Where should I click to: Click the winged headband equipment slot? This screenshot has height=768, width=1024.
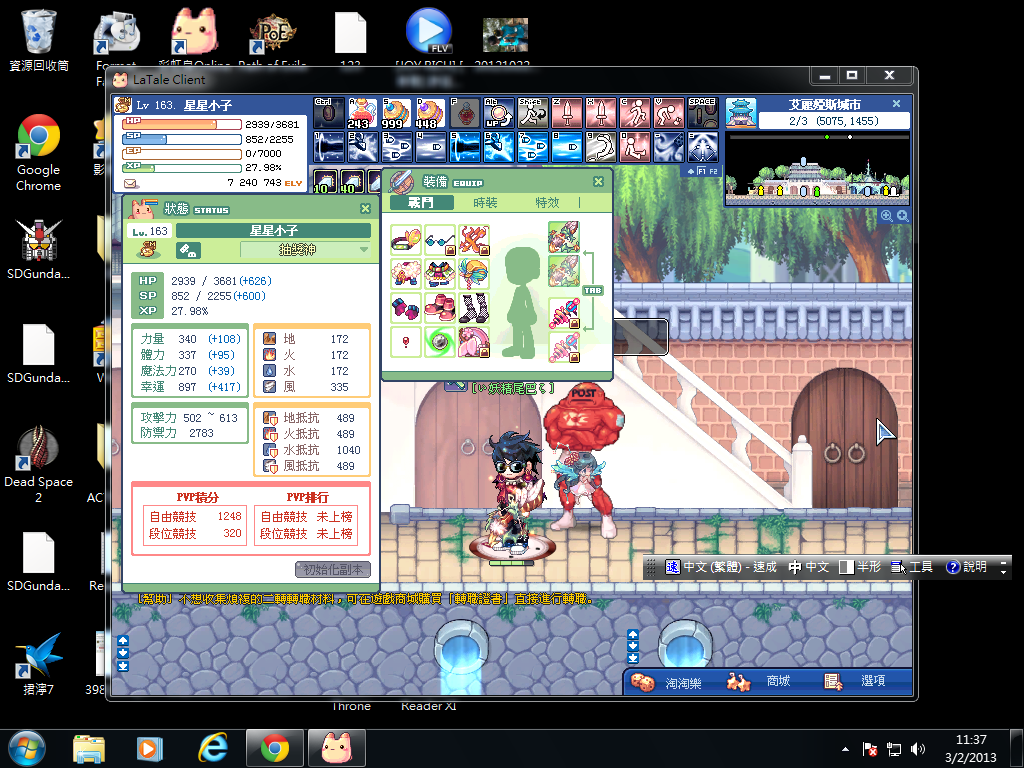406,240
